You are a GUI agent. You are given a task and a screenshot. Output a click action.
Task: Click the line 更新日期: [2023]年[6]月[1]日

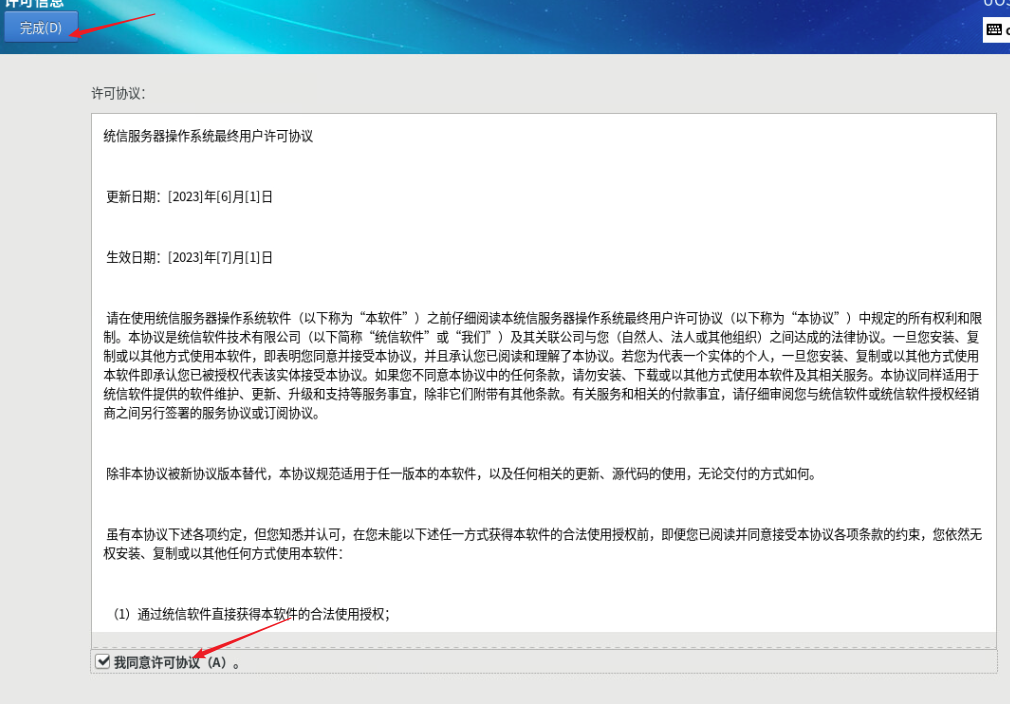pos(189,196)
